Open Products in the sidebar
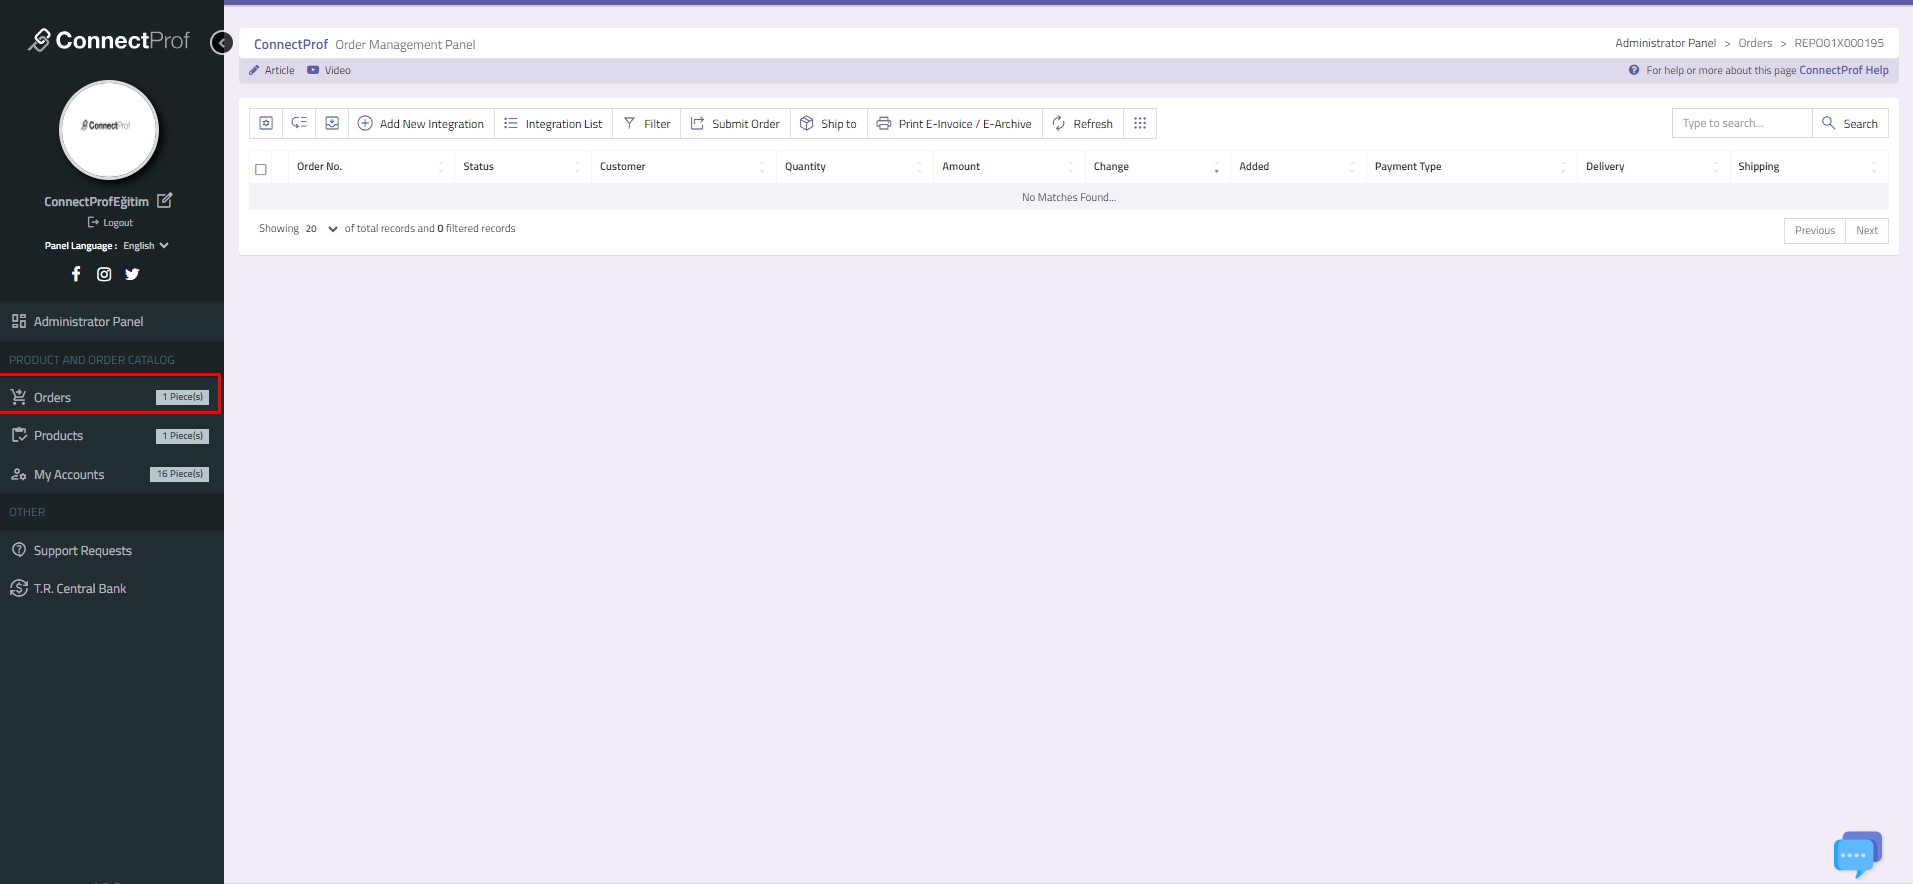This screenshot has height=884, width=1913. (x=59, y=436)
